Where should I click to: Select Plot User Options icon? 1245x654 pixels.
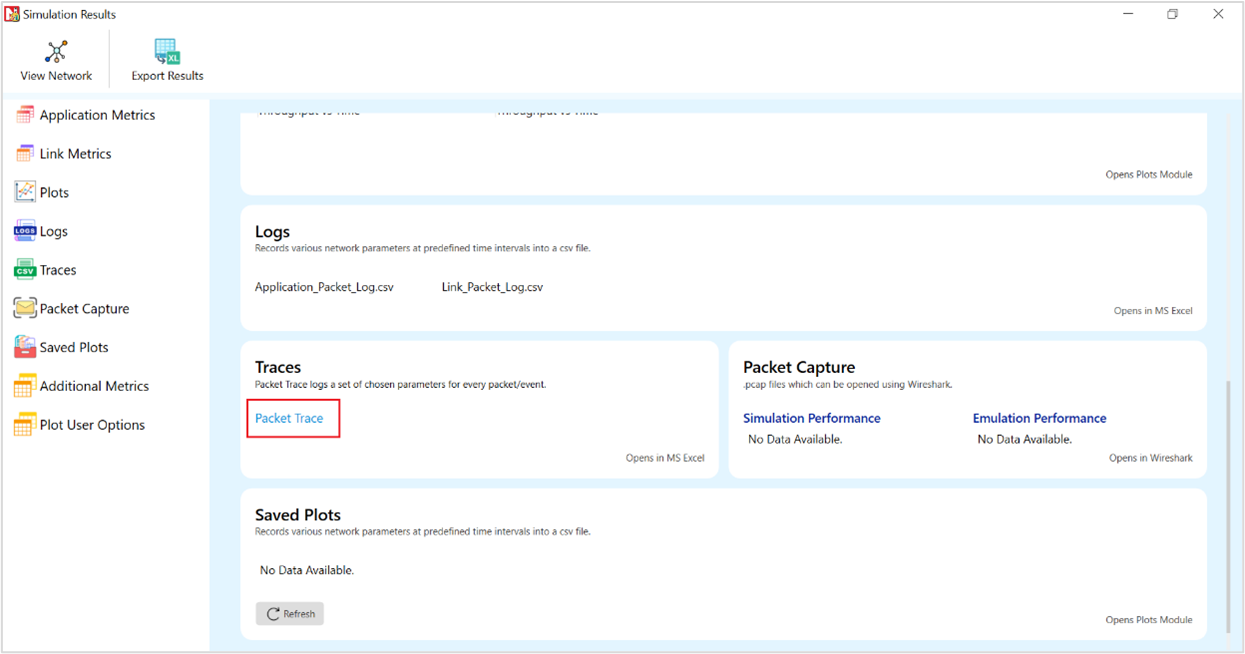tap(25, 425)
